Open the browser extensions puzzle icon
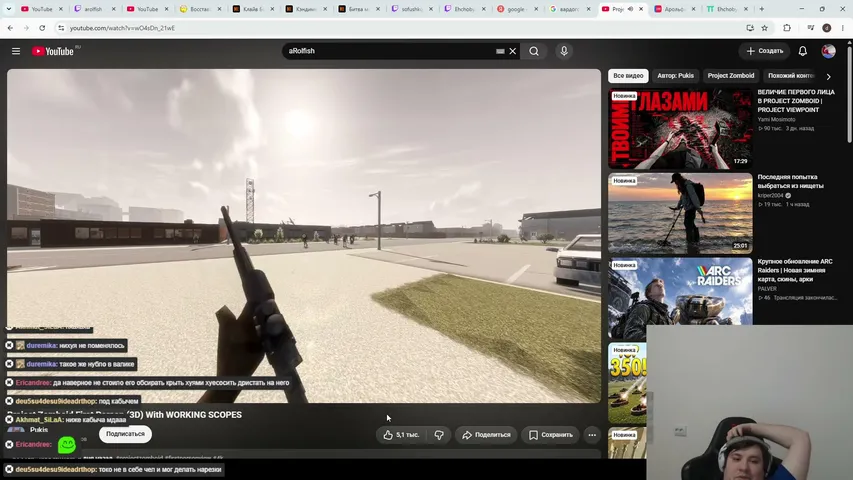Image resolution: width=853 pixels, height=480 pixels. pos(787,28)
